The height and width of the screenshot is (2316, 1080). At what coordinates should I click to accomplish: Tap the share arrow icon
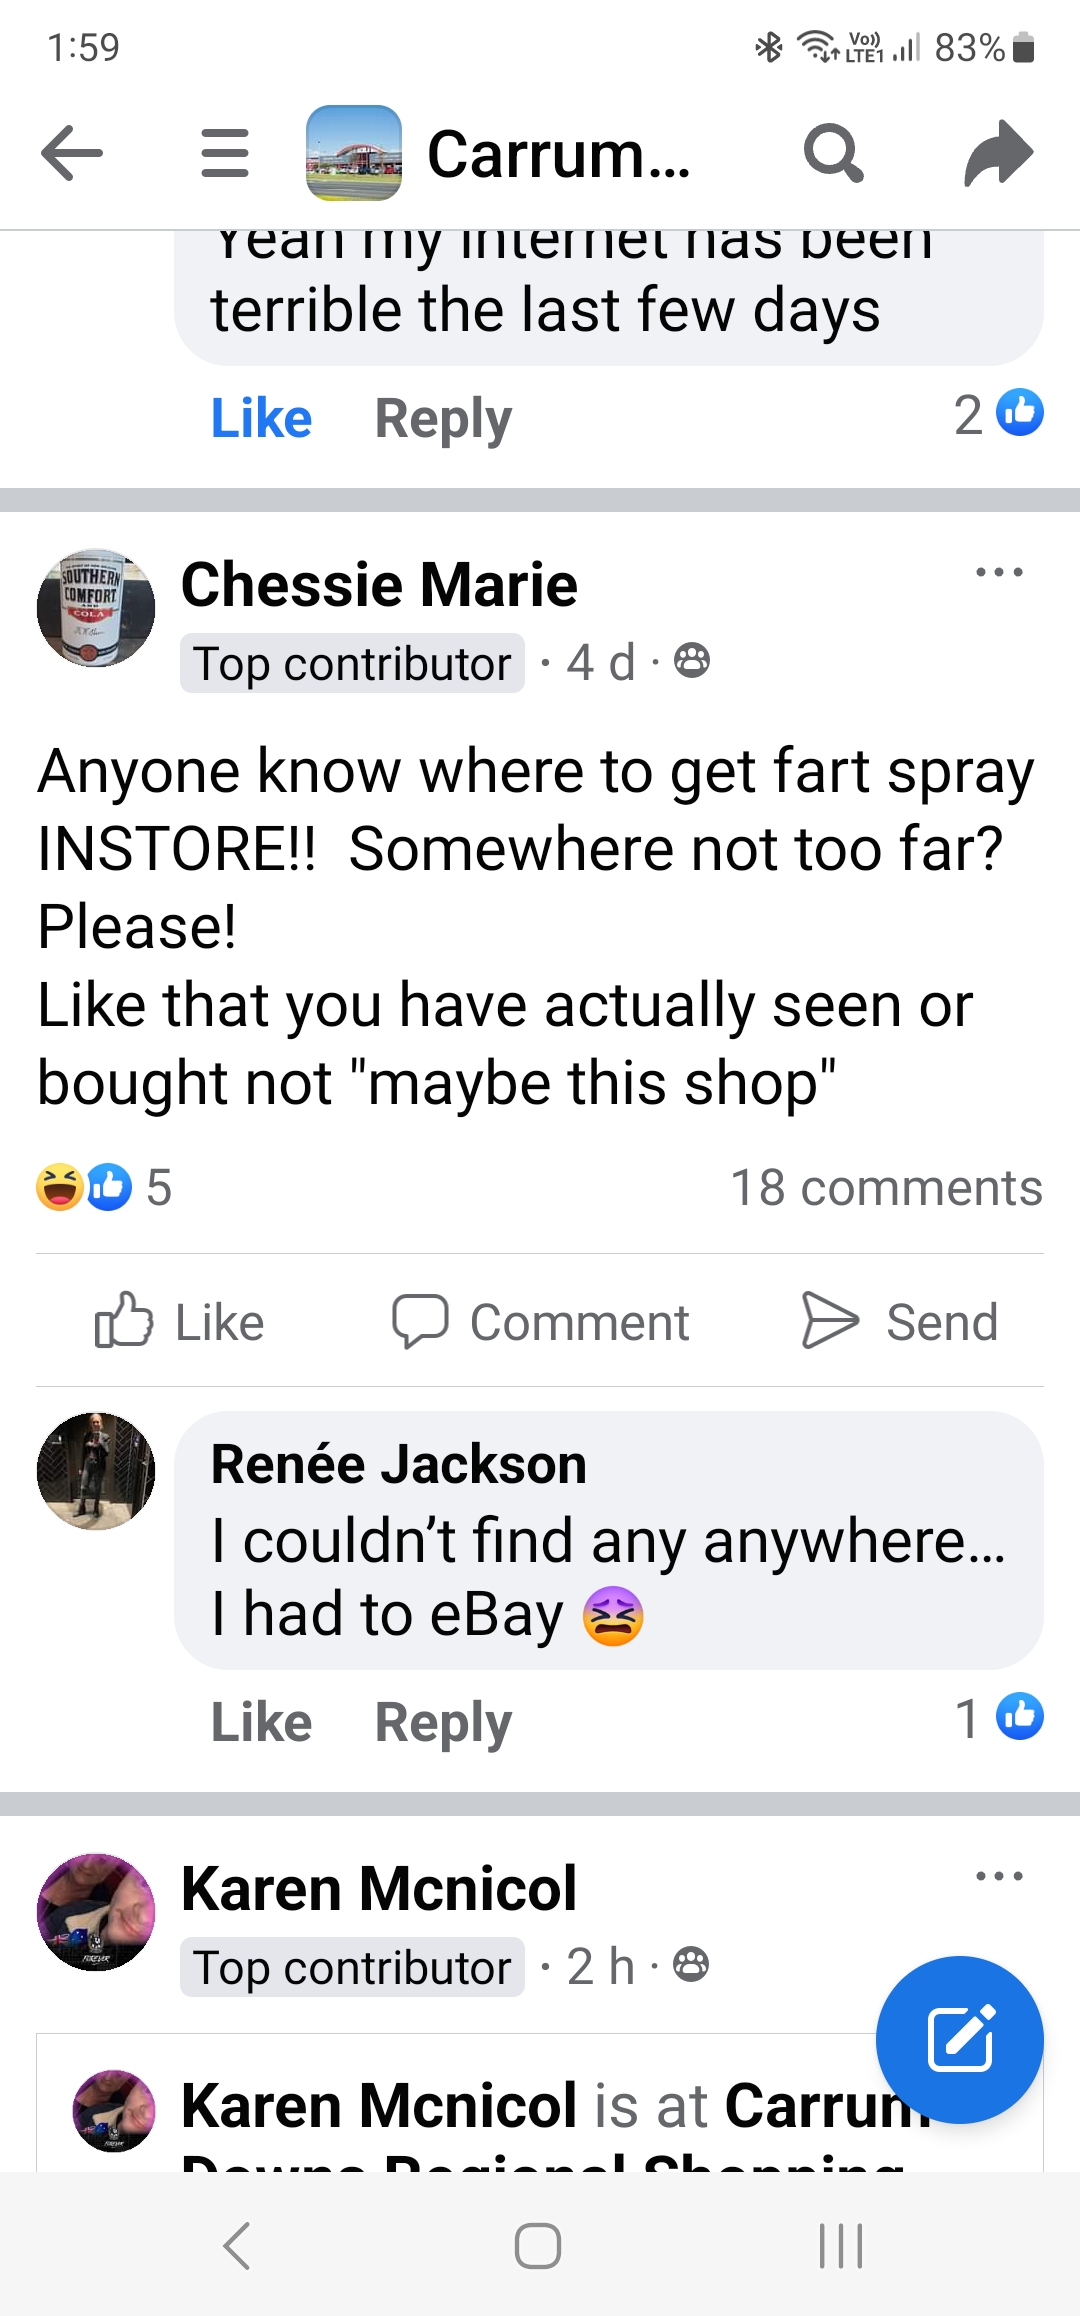[998, 153]
